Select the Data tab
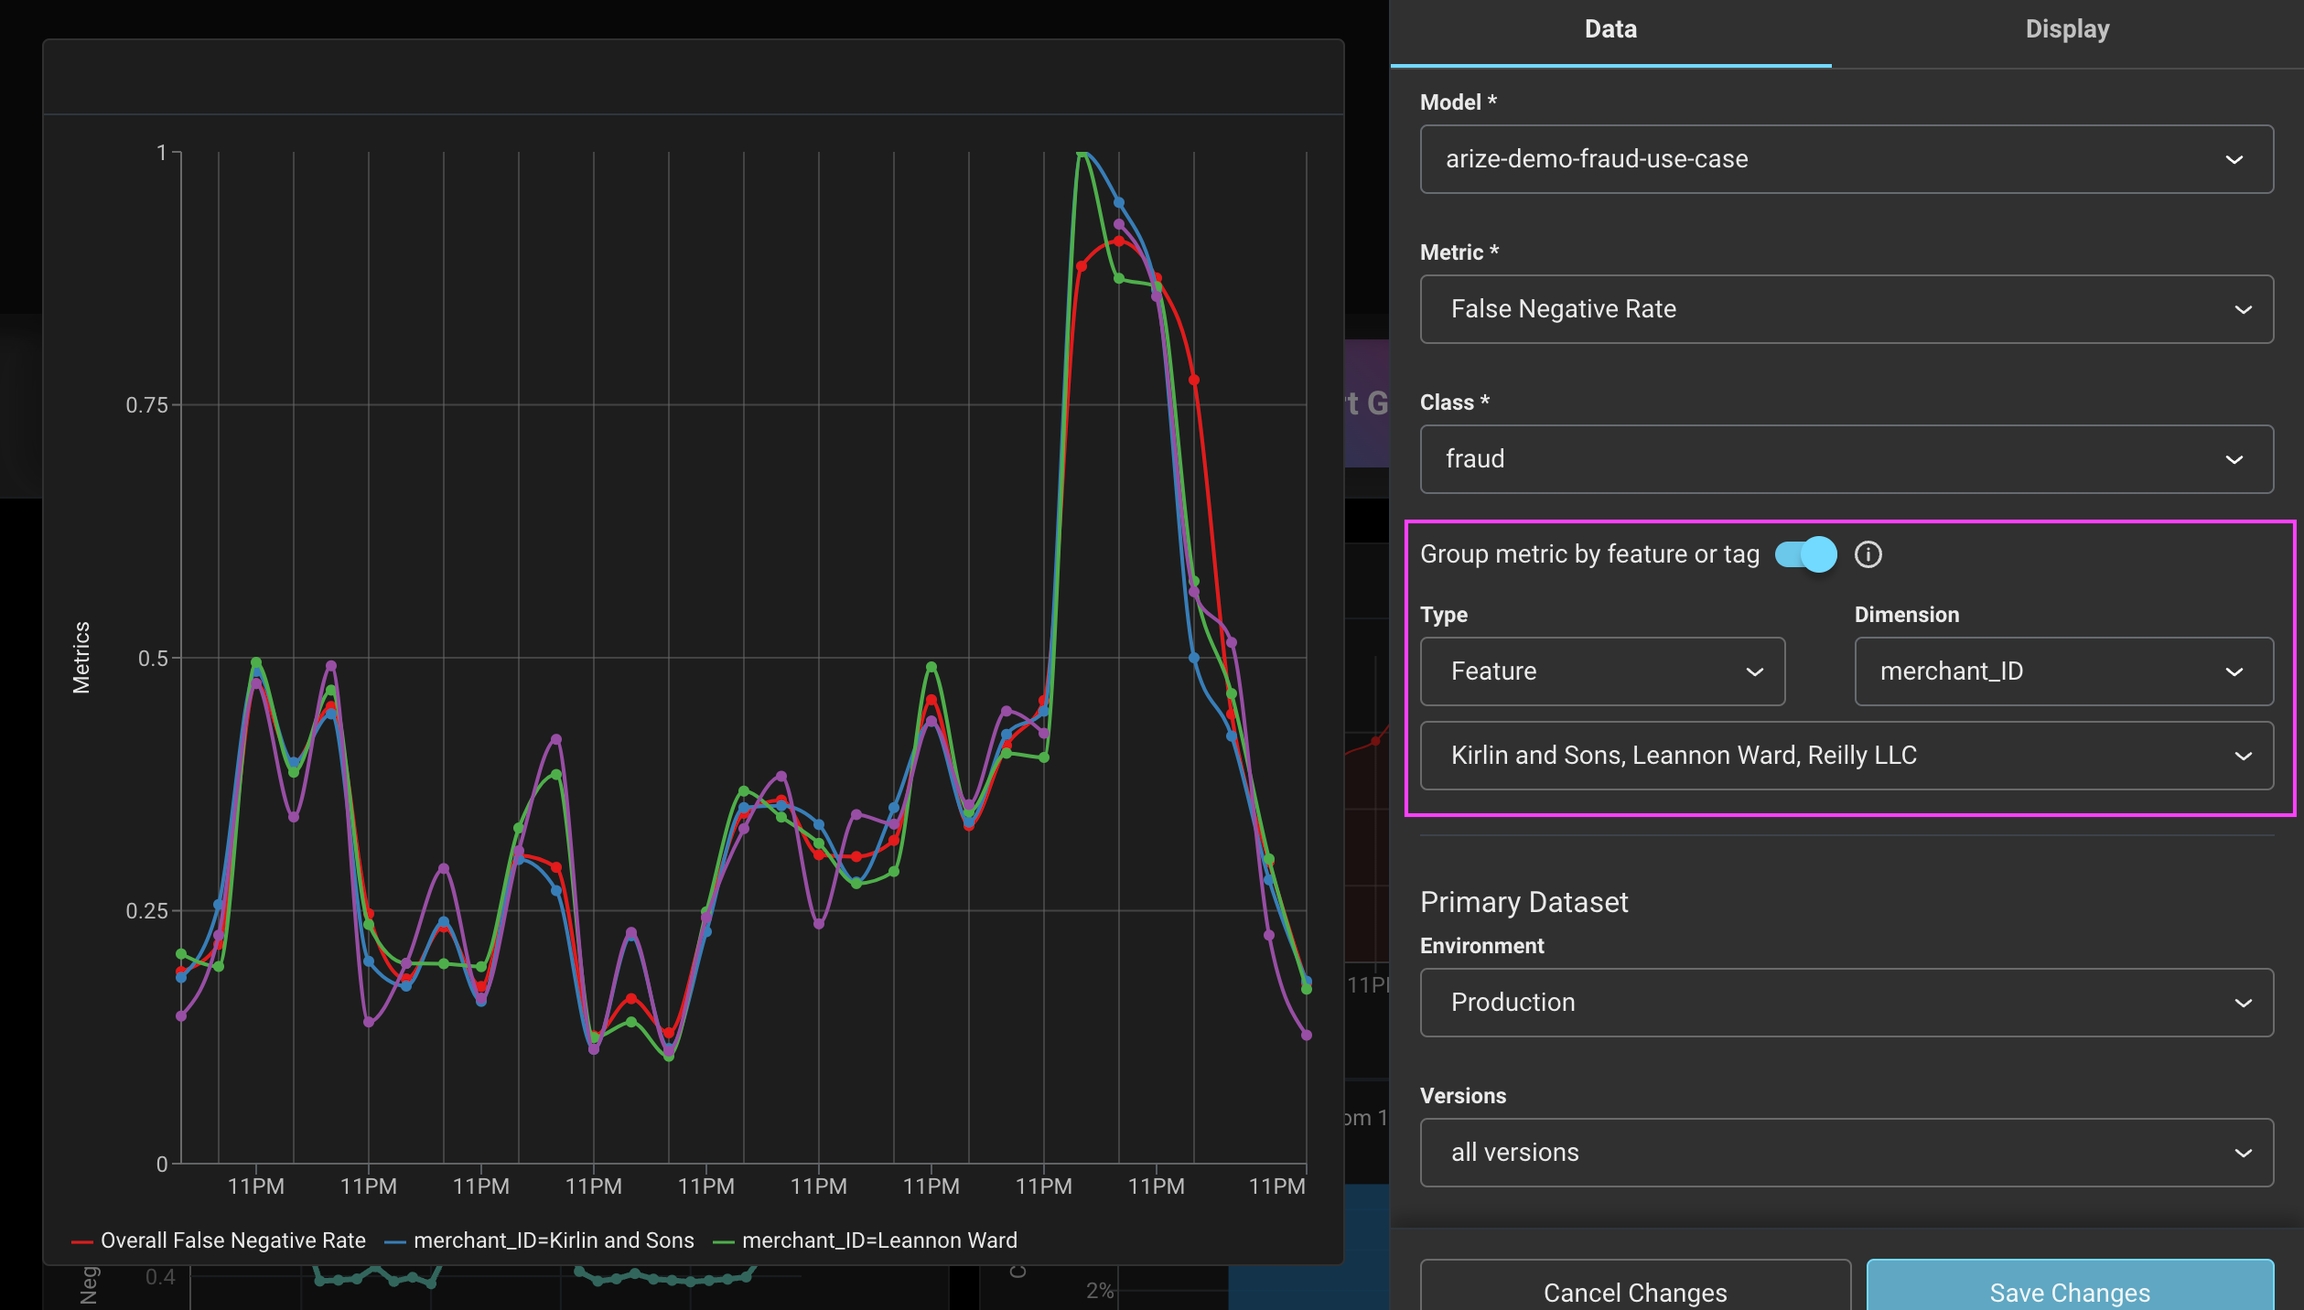This screenshot has height=1310, width=2304. (x=1610, y=29)
